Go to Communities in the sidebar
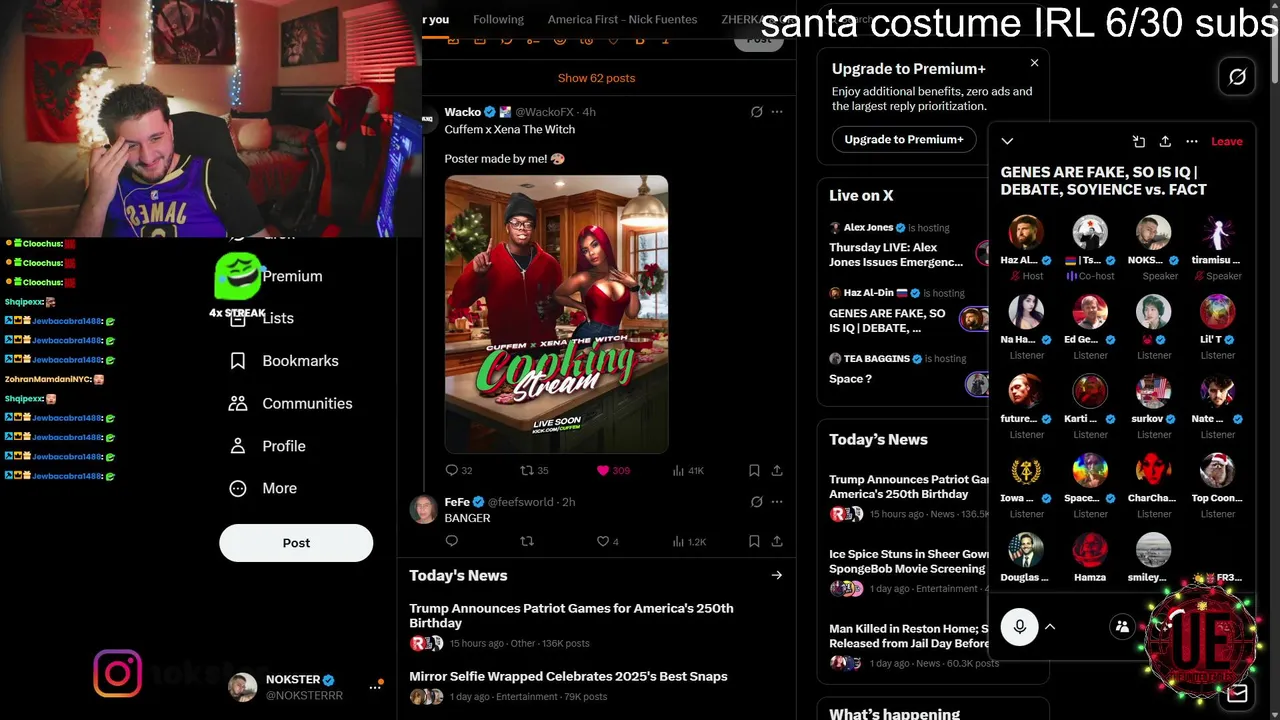The height and width of the screenshot is (720, 1280). pos(291,403)
